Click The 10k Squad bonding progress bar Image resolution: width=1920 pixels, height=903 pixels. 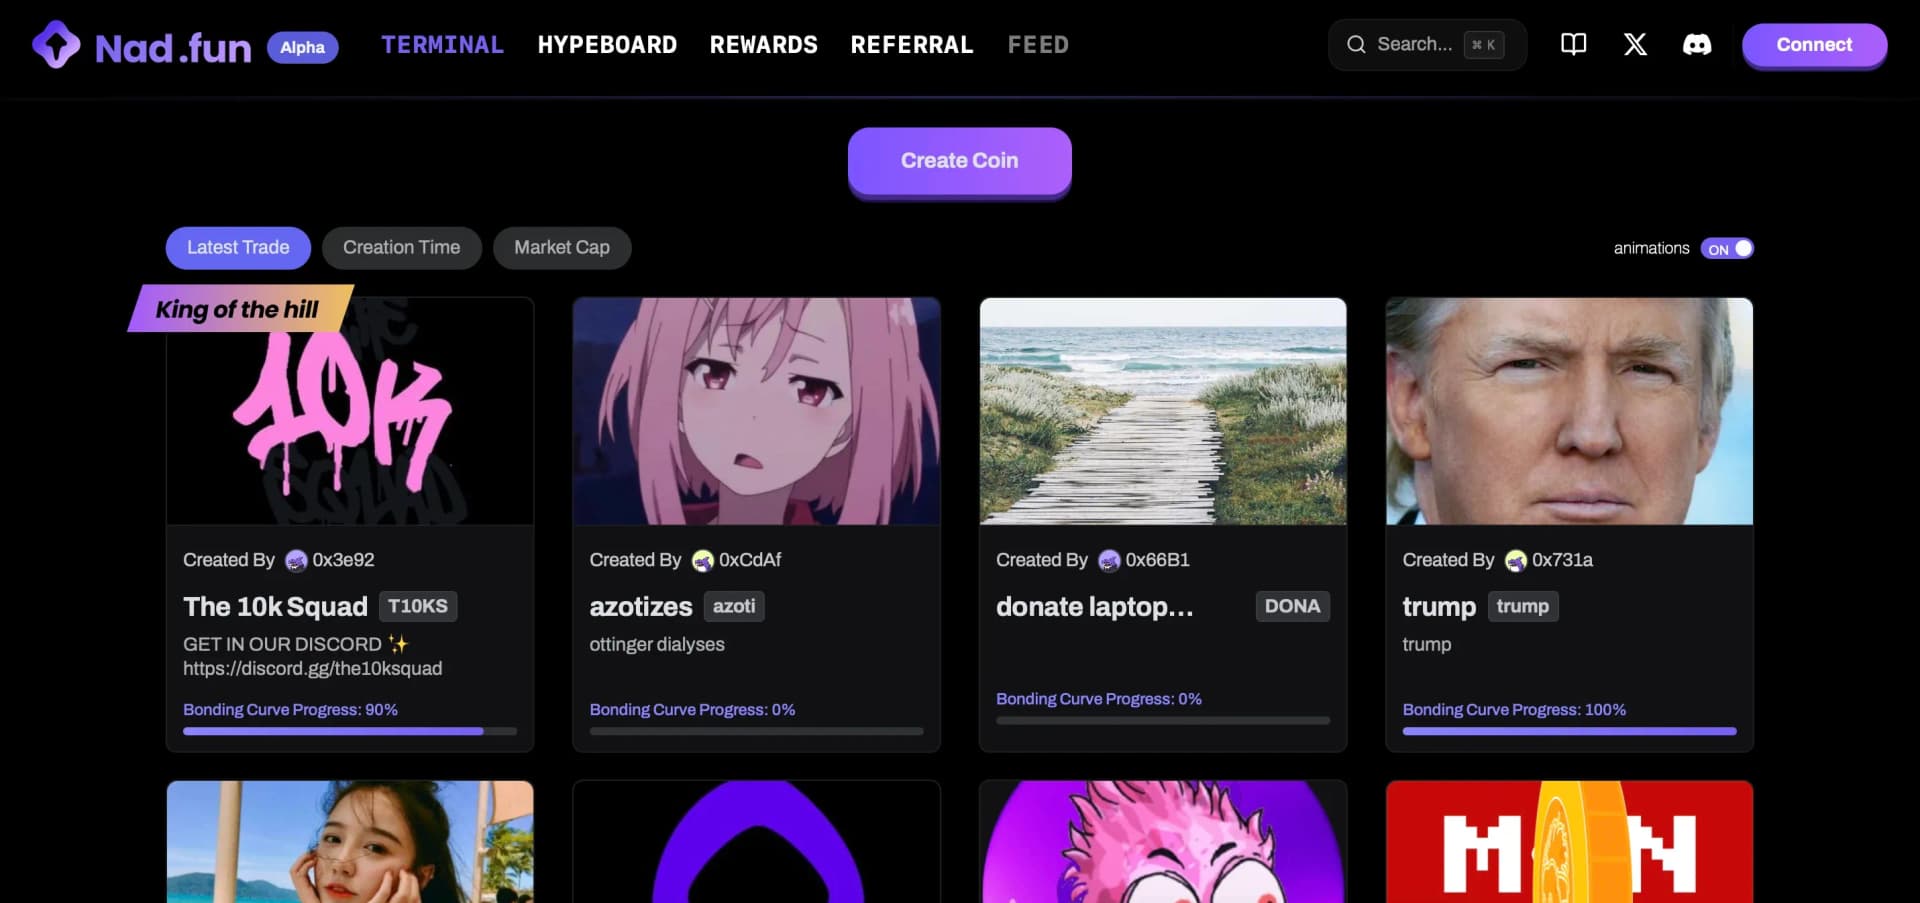tap(349, 731)
